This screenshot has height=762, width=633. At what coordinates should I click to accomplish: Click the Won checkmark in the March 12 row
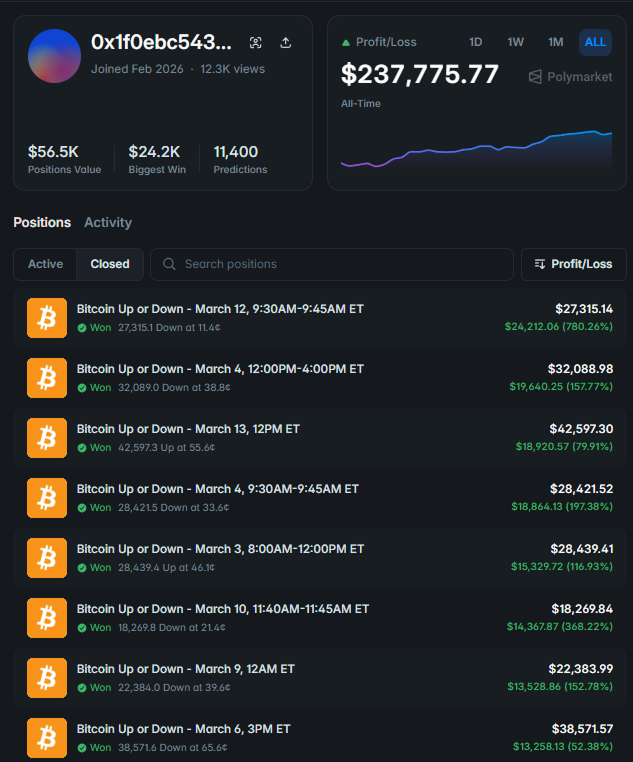coord(82,328)
